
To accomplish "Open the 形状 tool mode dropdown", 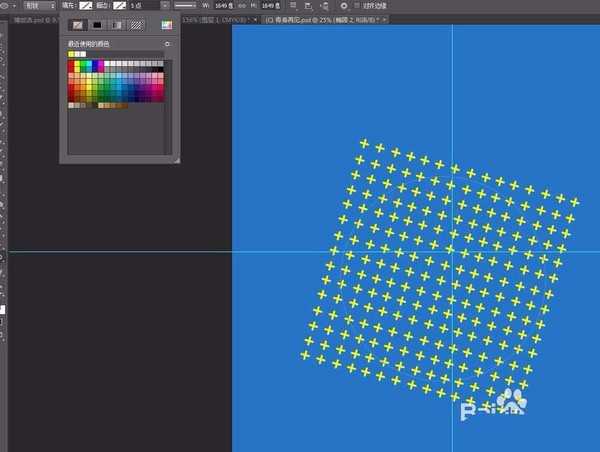I will click(x=40, y=6).
